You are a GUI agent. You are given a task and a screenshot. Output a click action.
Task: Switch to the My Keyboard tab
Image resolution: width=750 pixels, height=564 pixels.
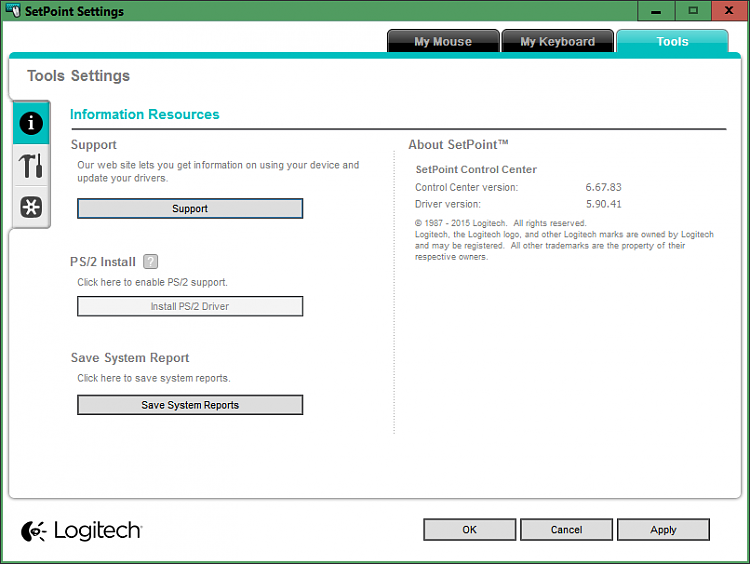click(557, 41)
